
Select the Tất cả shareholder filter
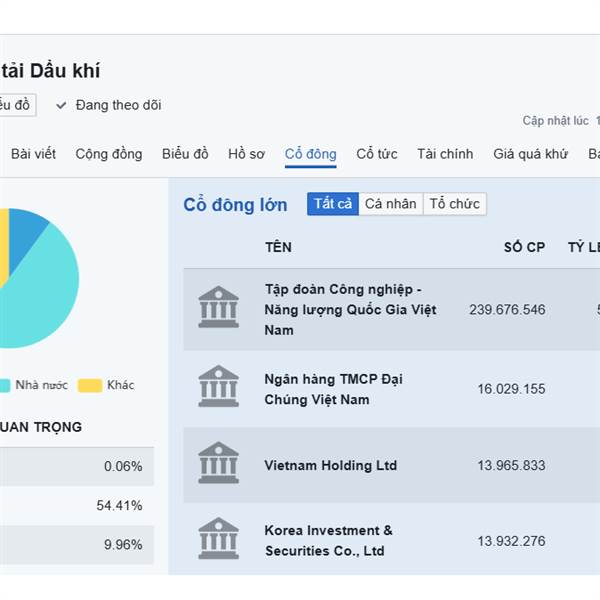tap(333, 204)
